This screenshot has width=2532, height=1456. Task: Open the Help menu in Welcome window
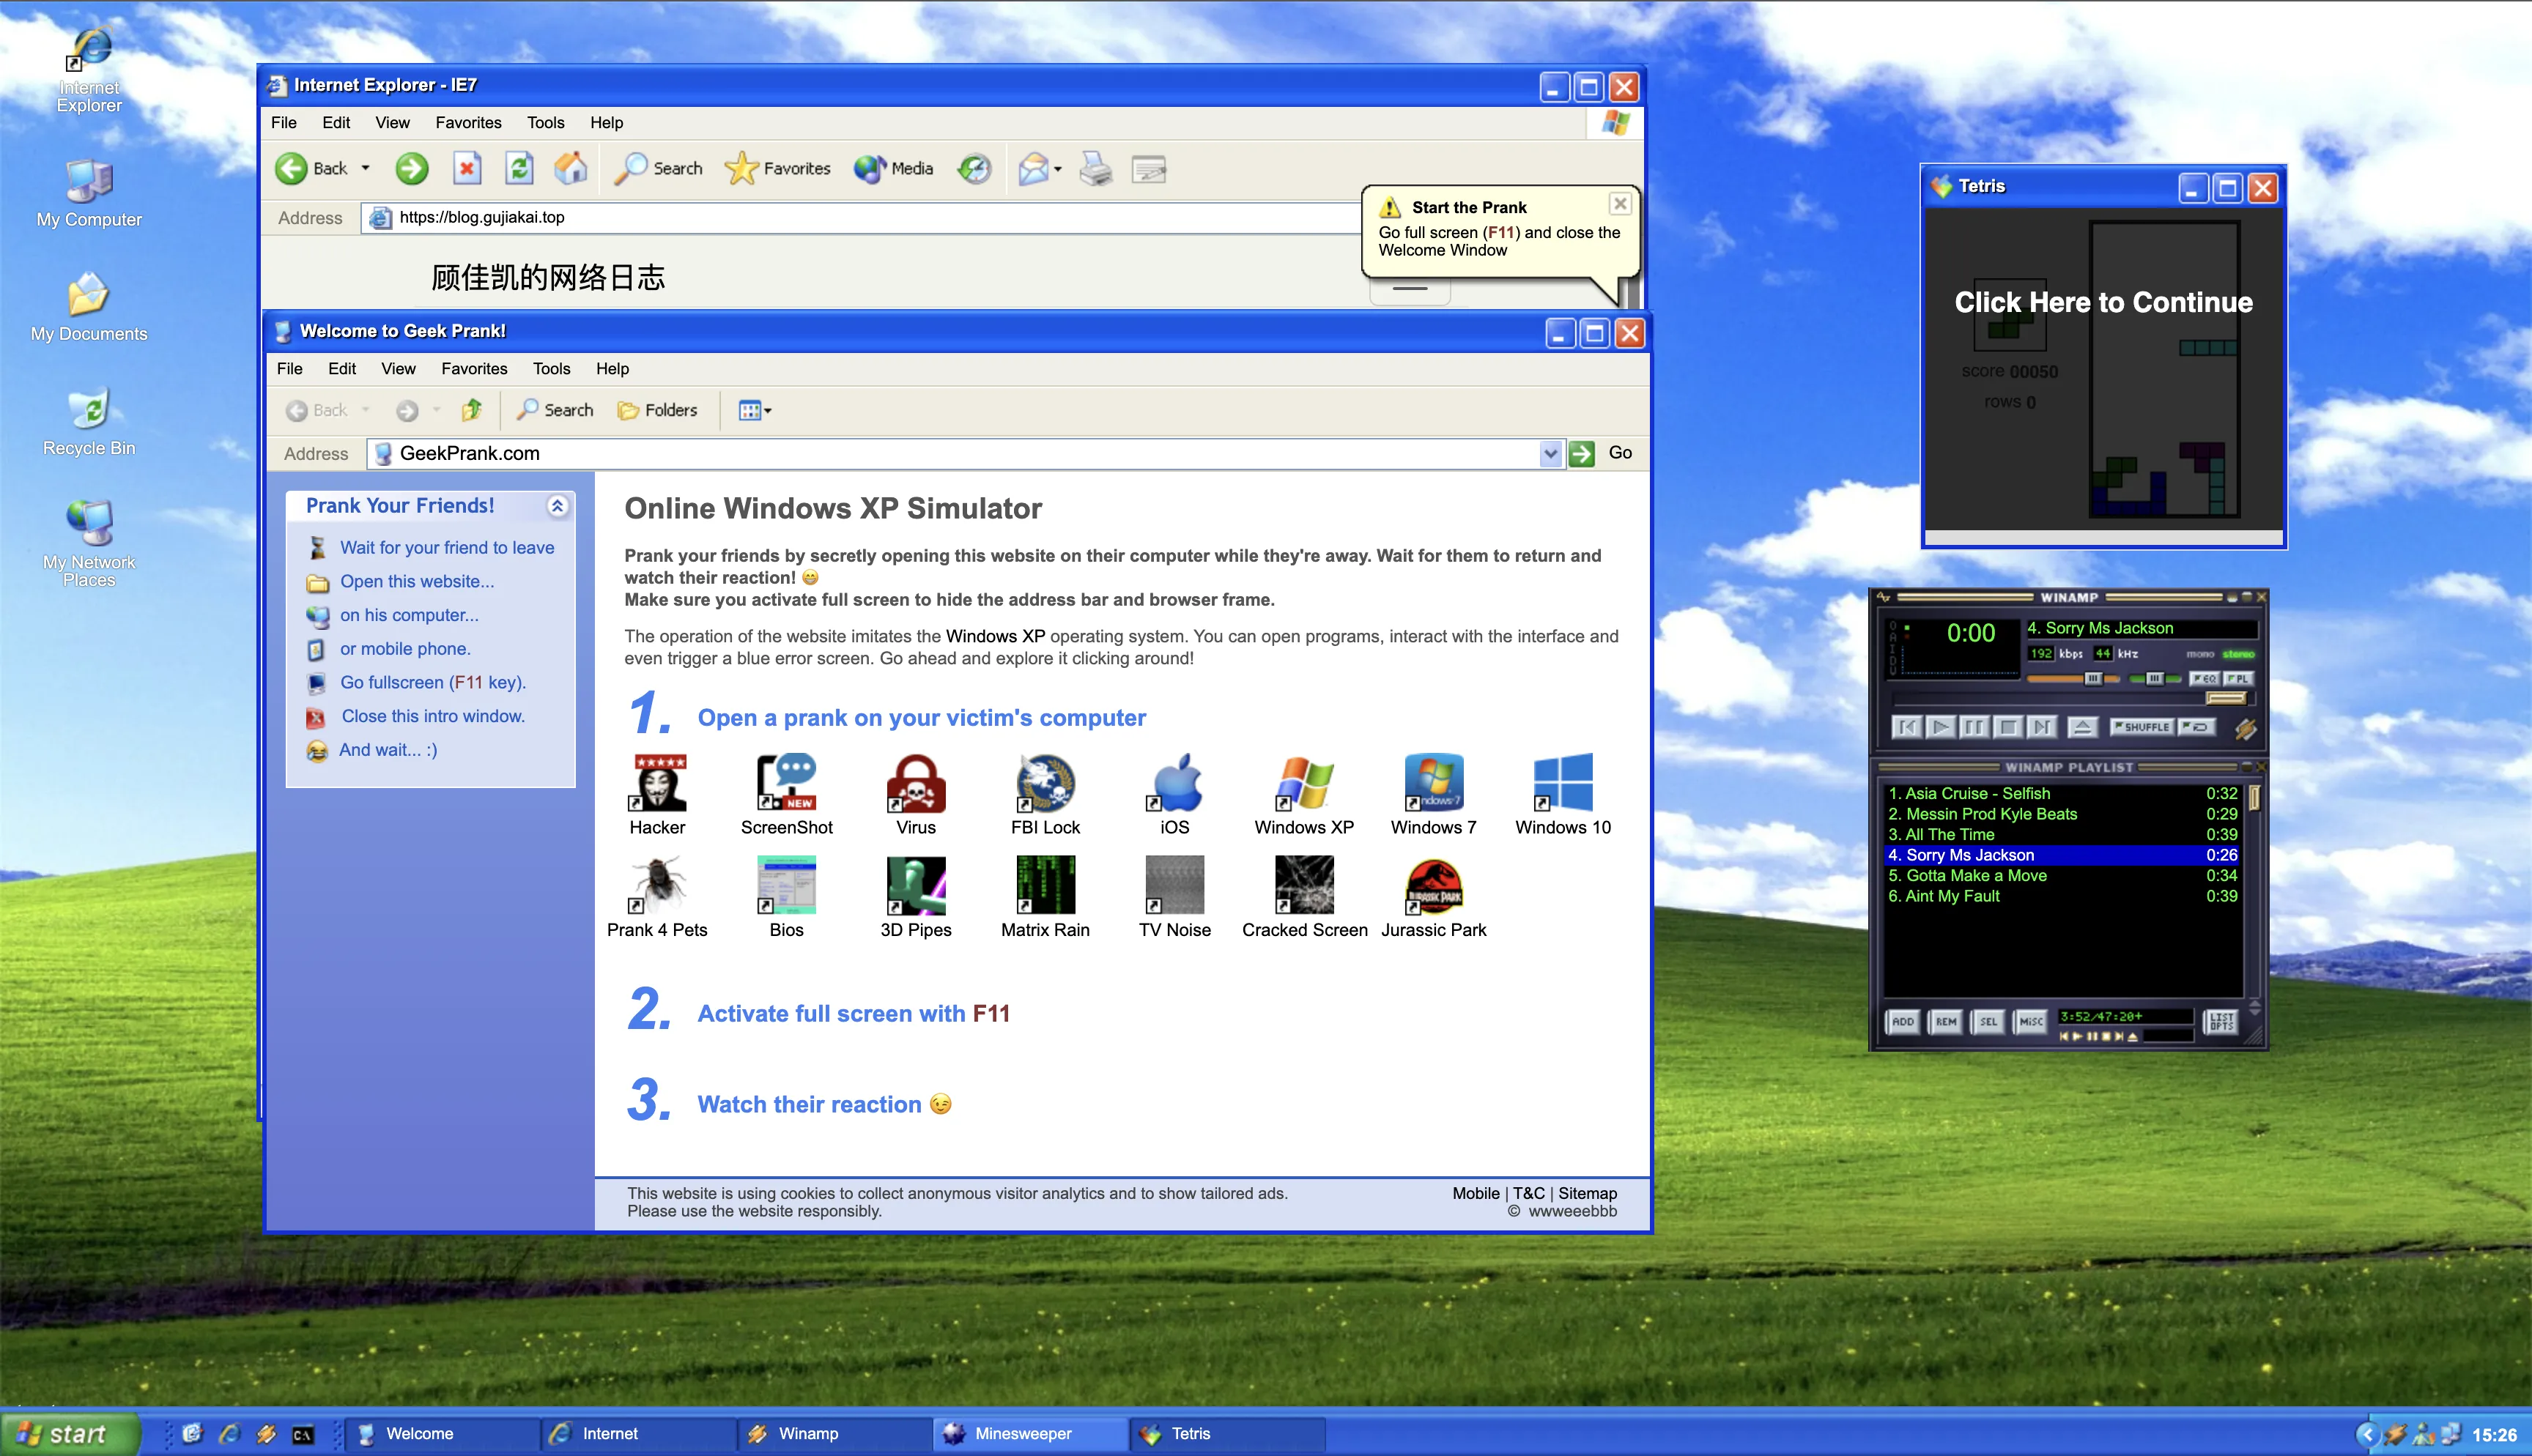612,369
